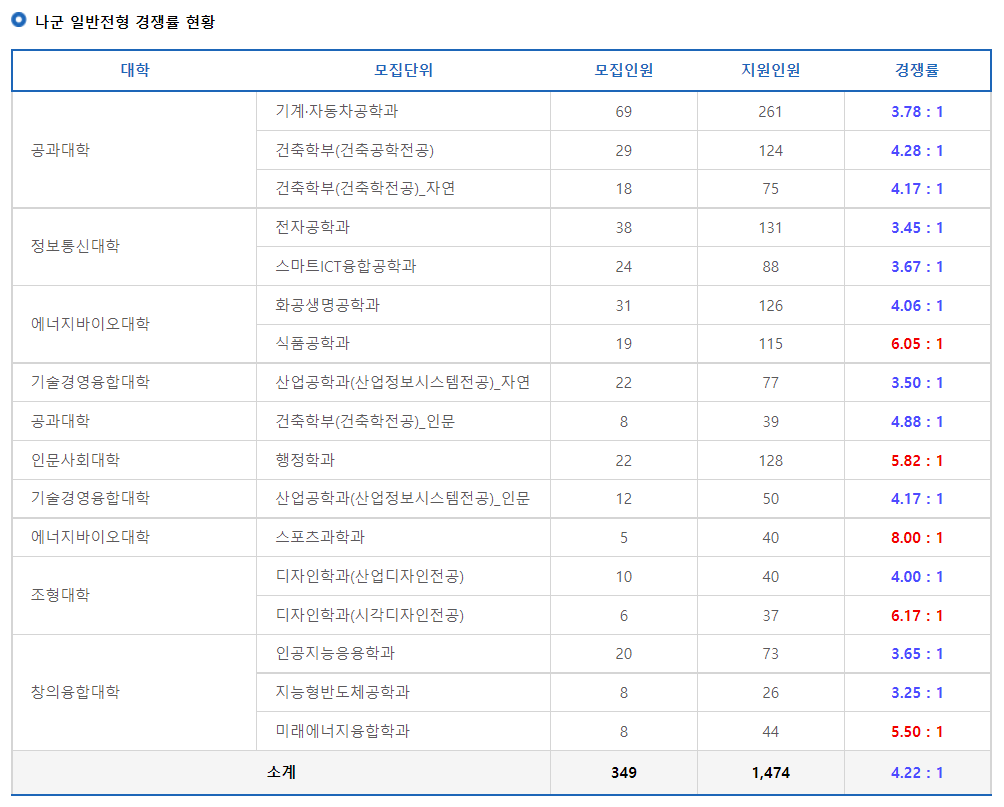Click recruitment value 38
The height and width of the screenshot is (807, 1004).
coord(624,227)
